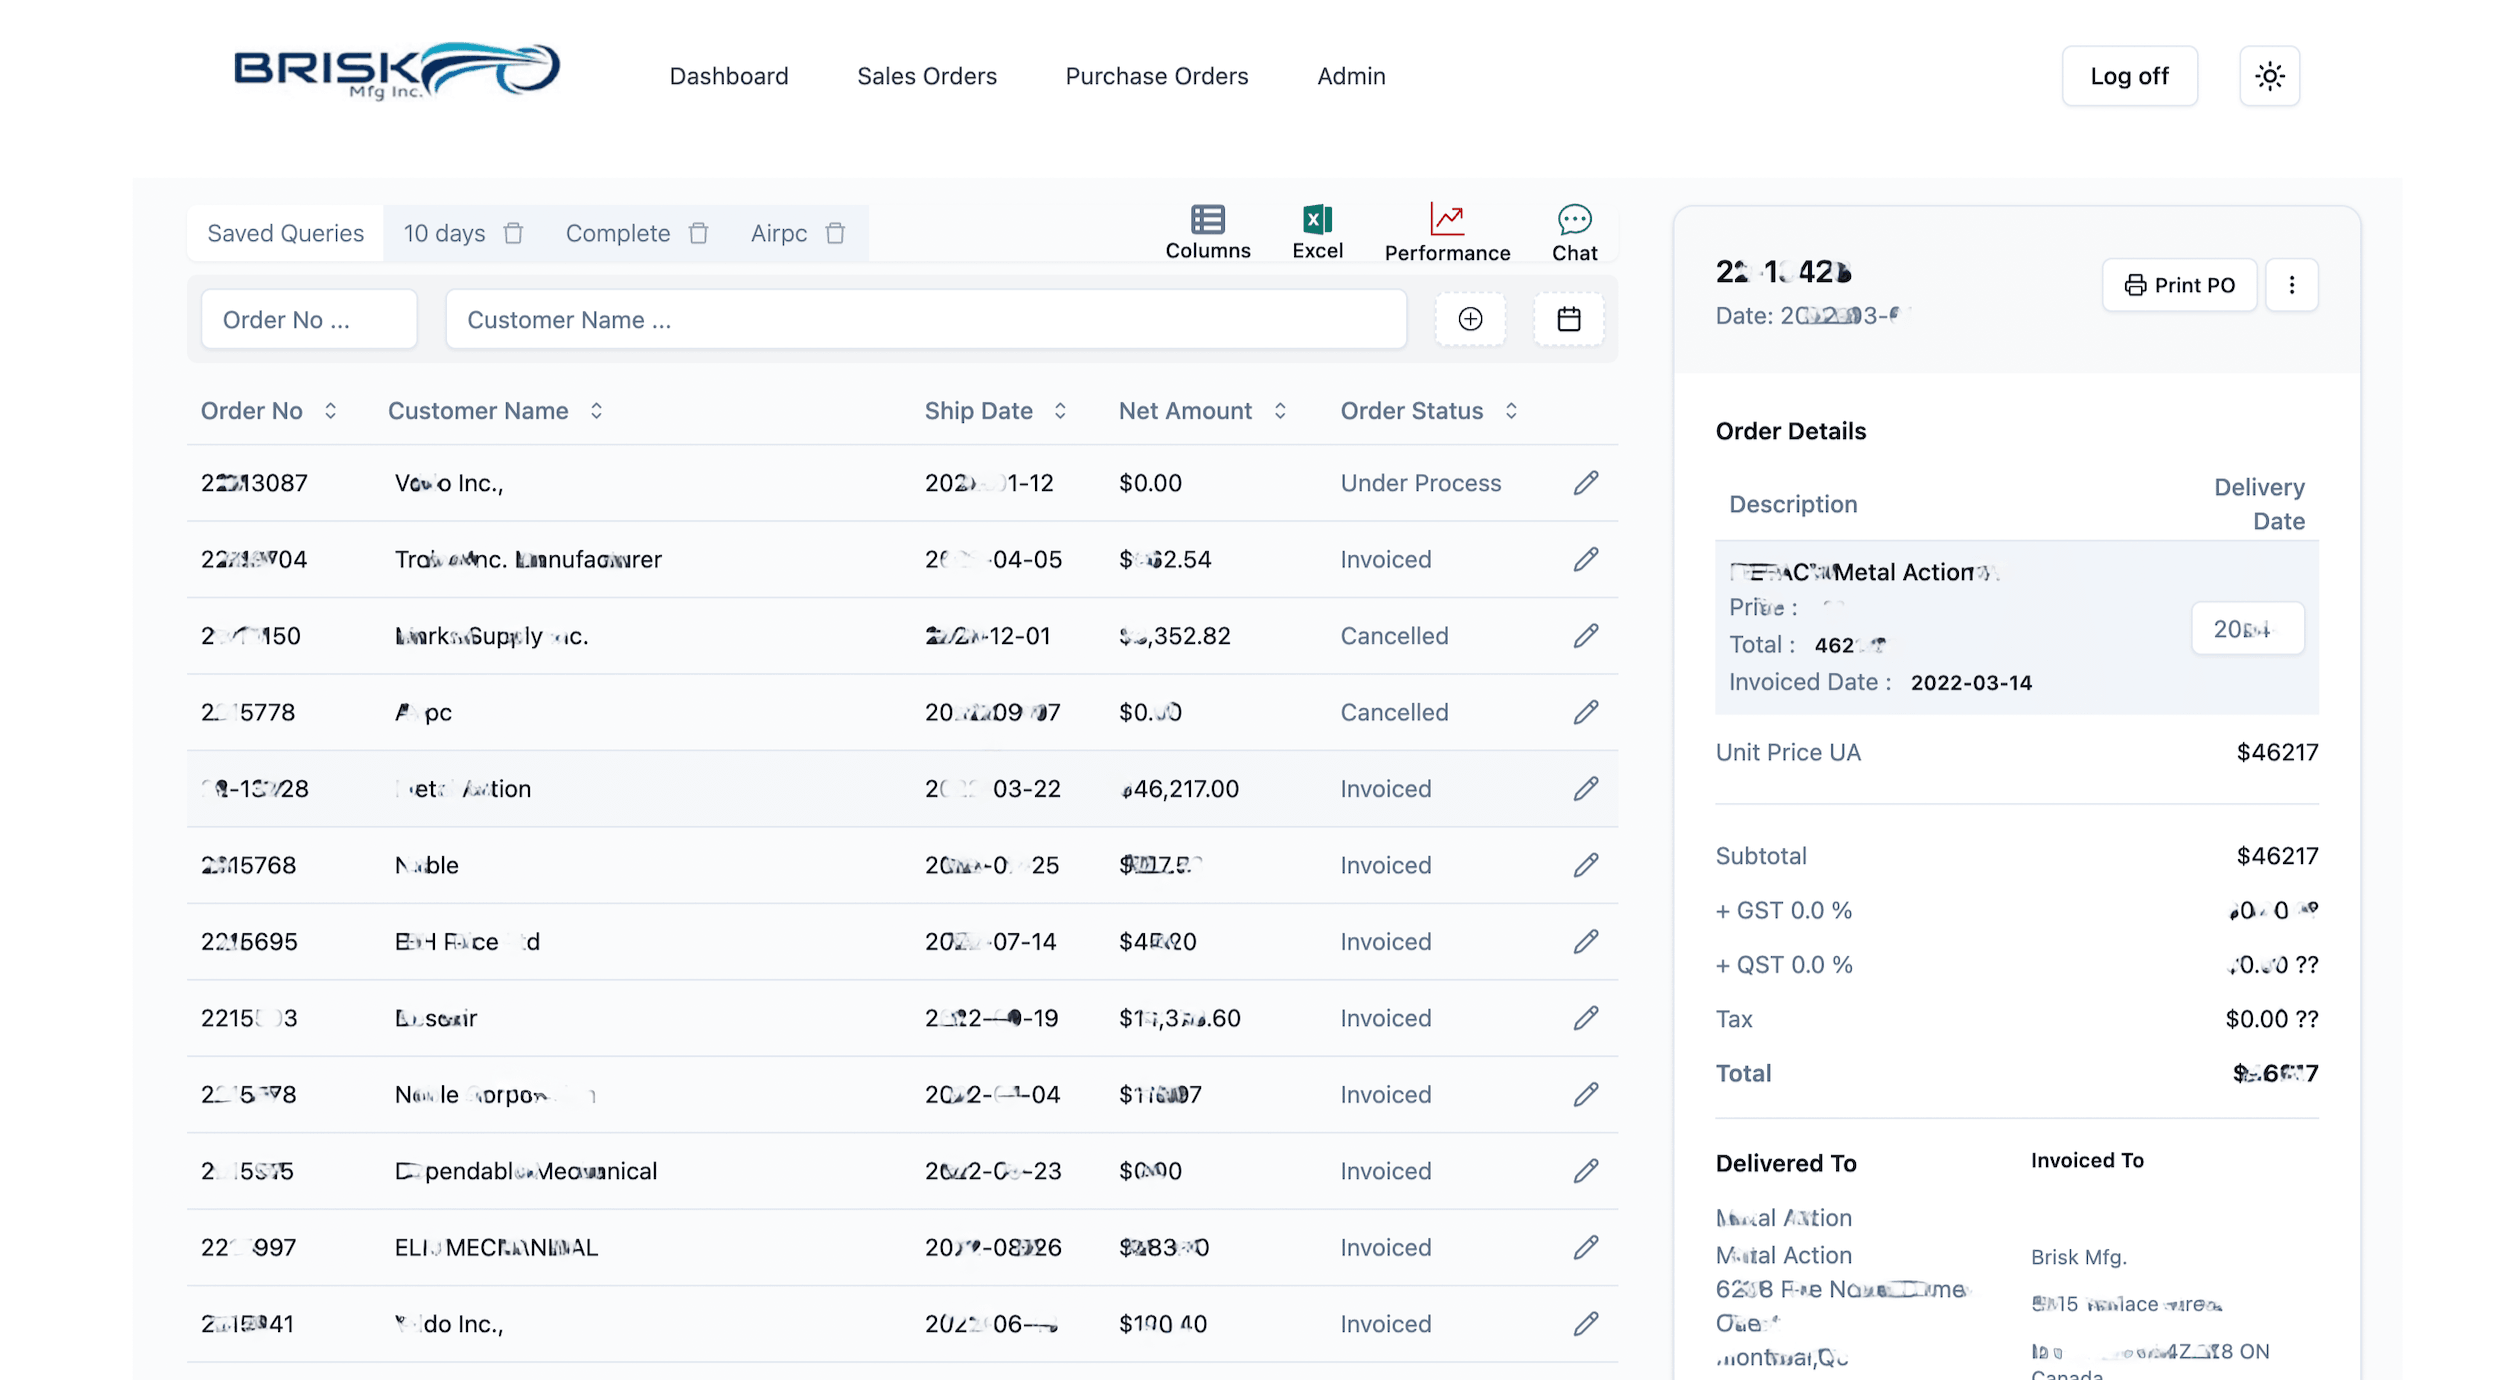Click the '$46,217.00' net amount cell
Image resolution: width=2496 pixels, height=1380 pixels.
pyautogui.click(x=1178, y=789)
